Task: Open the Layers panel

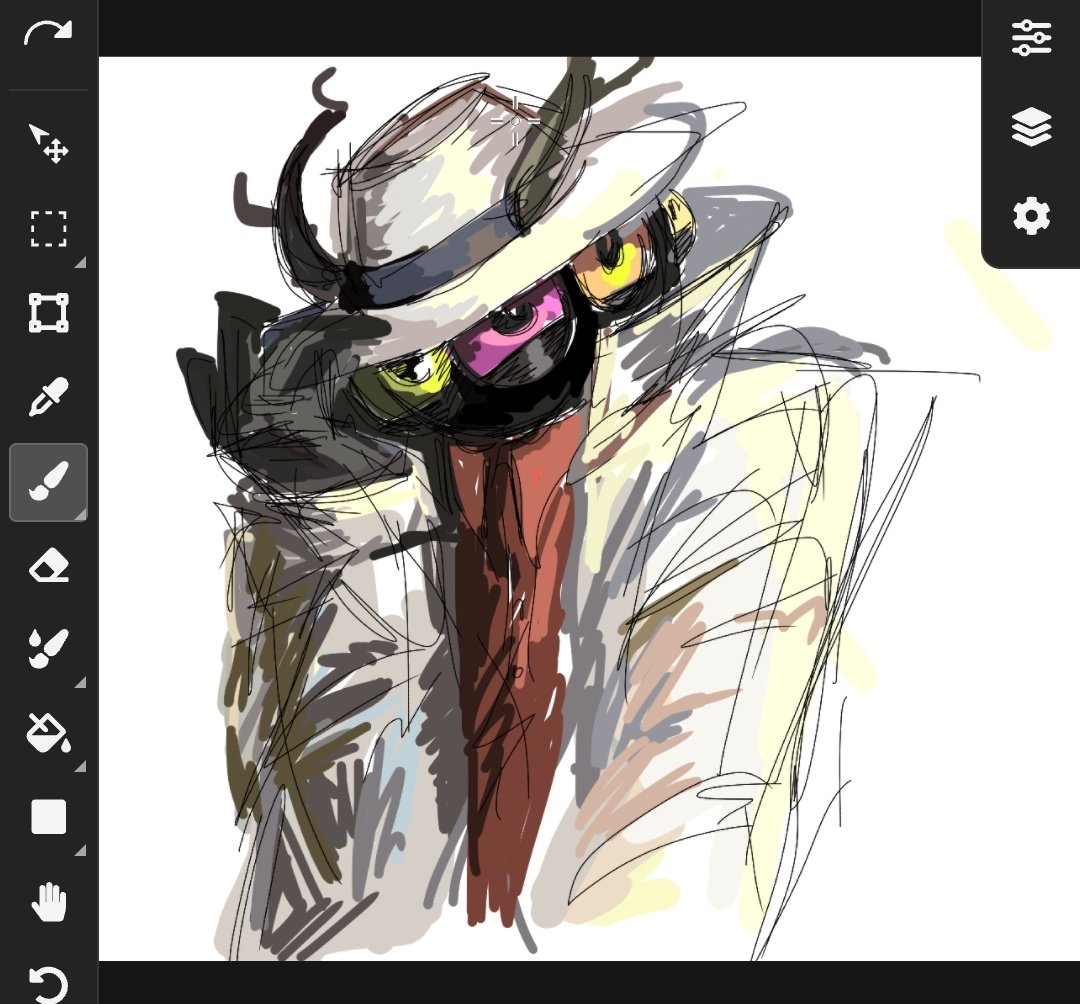Action: (x=1031, y=127)
